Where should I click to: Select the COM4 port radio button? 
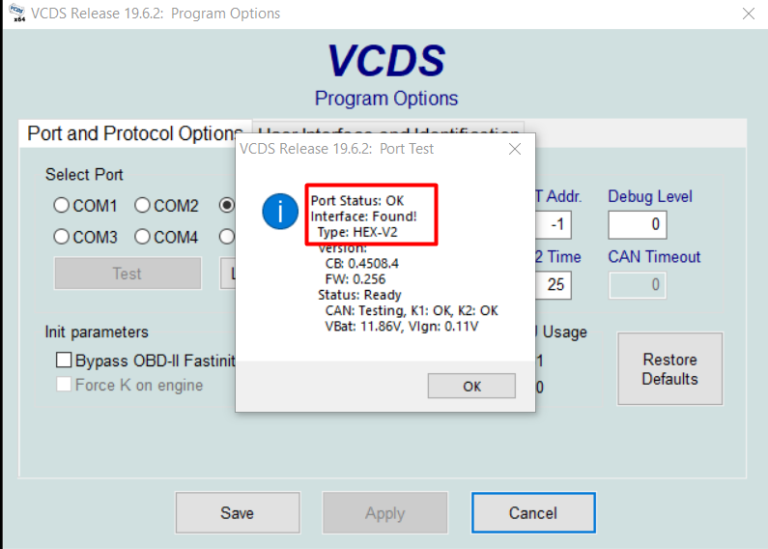(143, 237)
